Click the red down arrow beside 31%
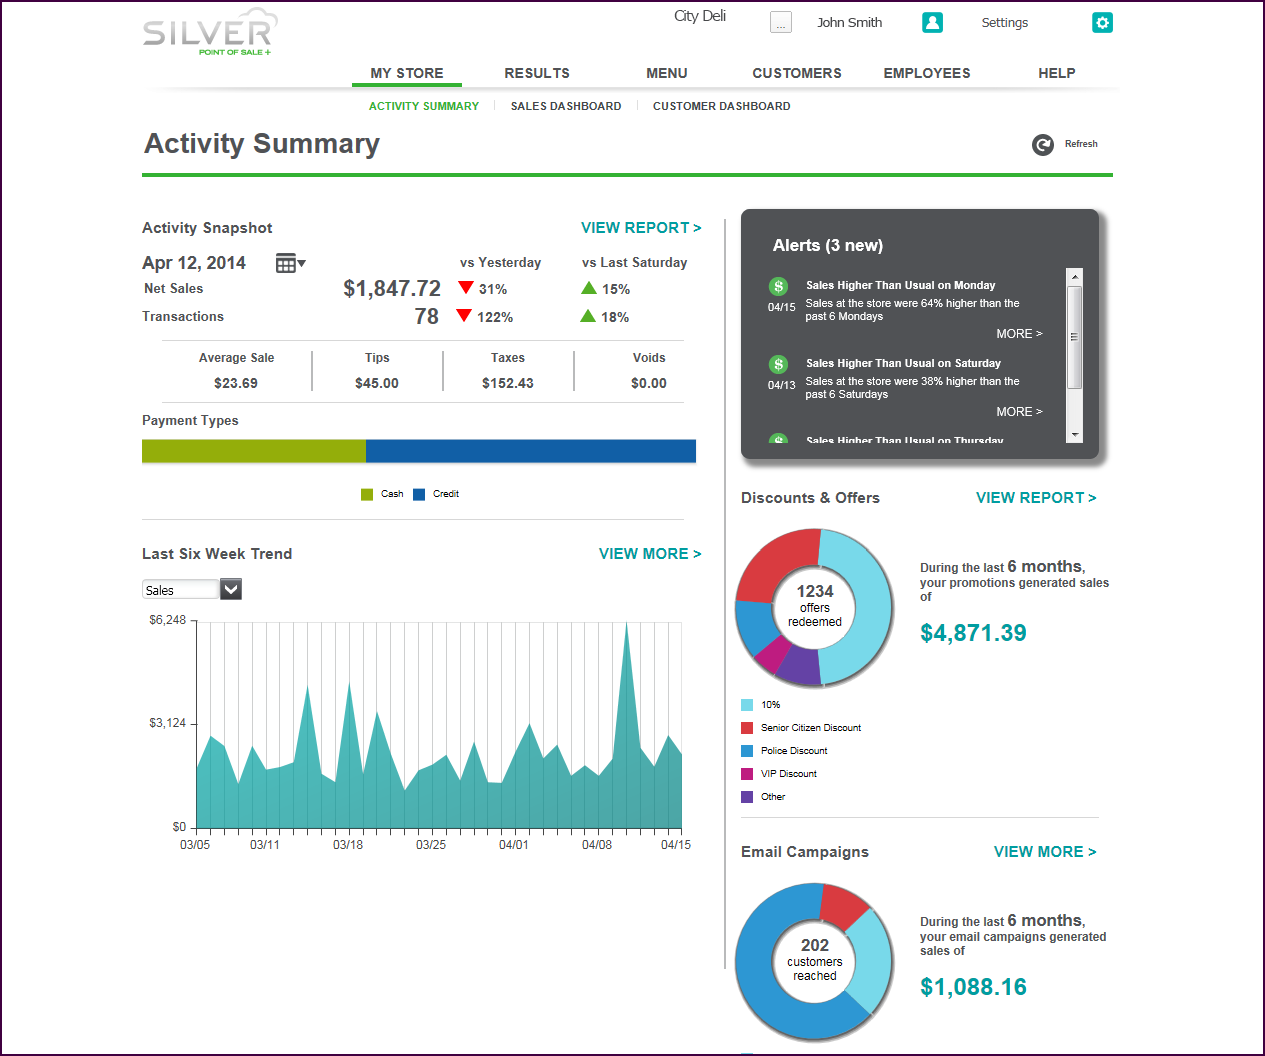 465,288
